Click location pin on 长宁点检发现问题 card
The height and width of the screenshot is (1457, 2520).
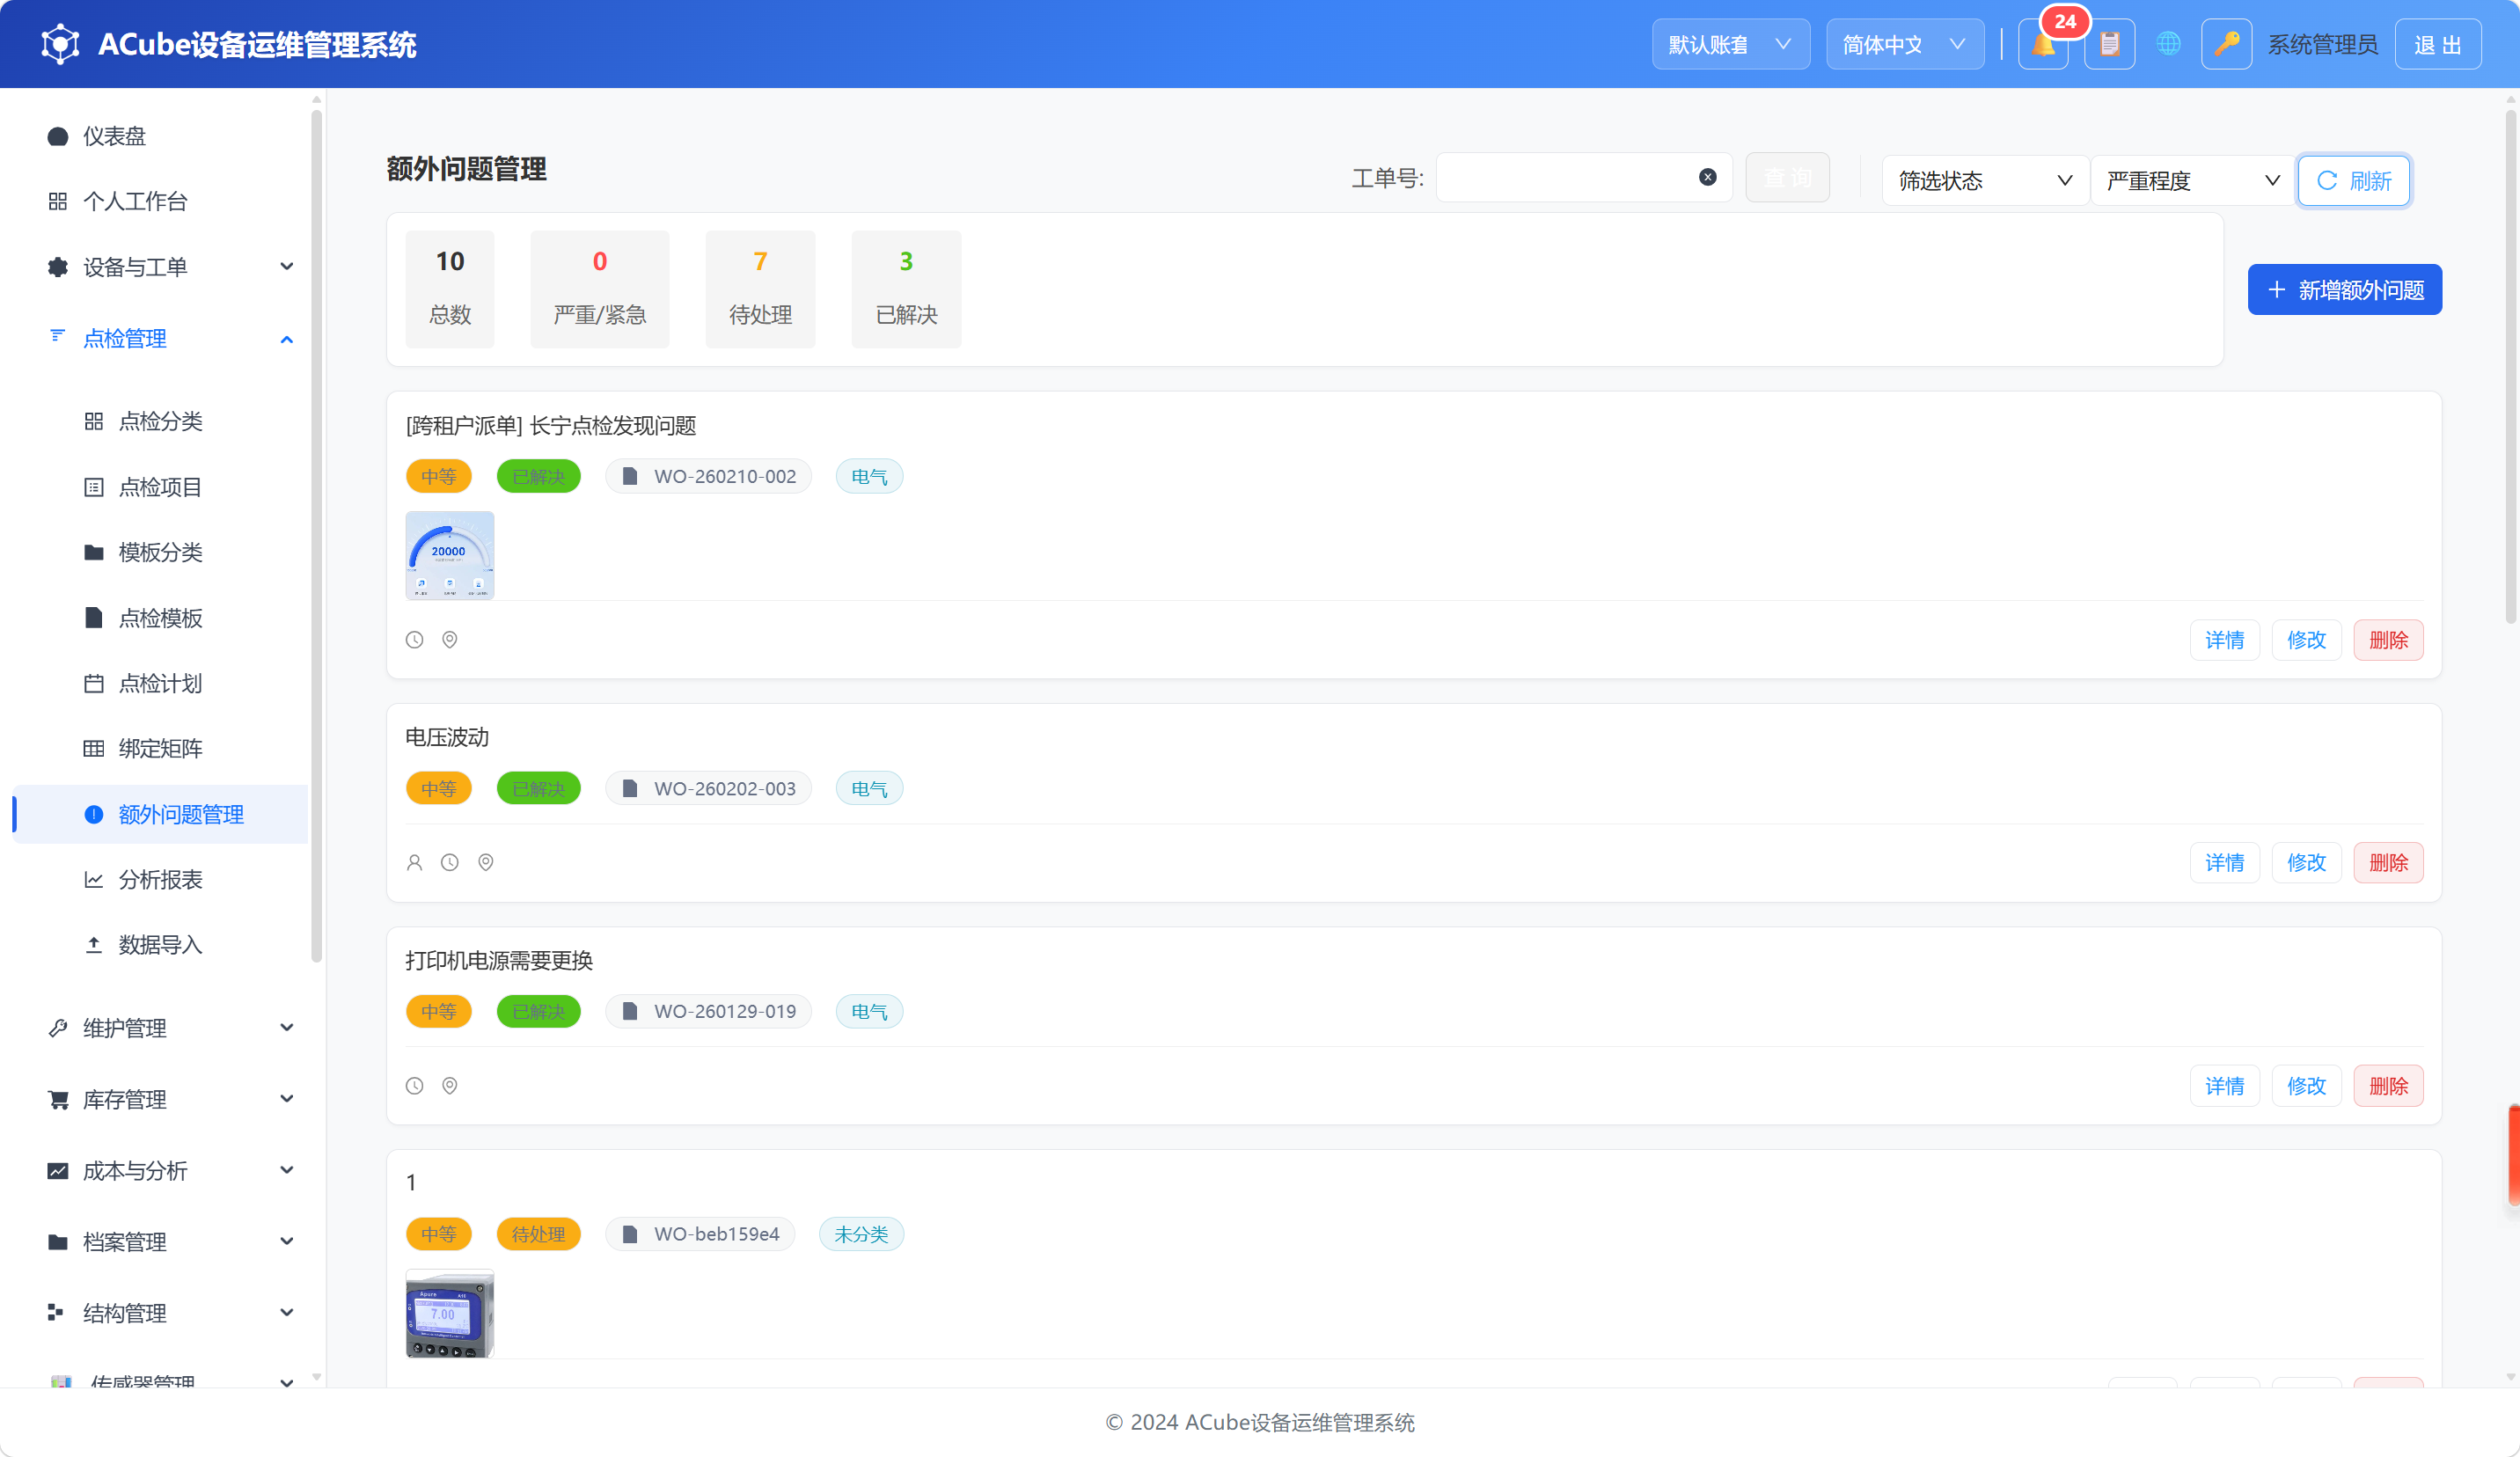point(450,640)
